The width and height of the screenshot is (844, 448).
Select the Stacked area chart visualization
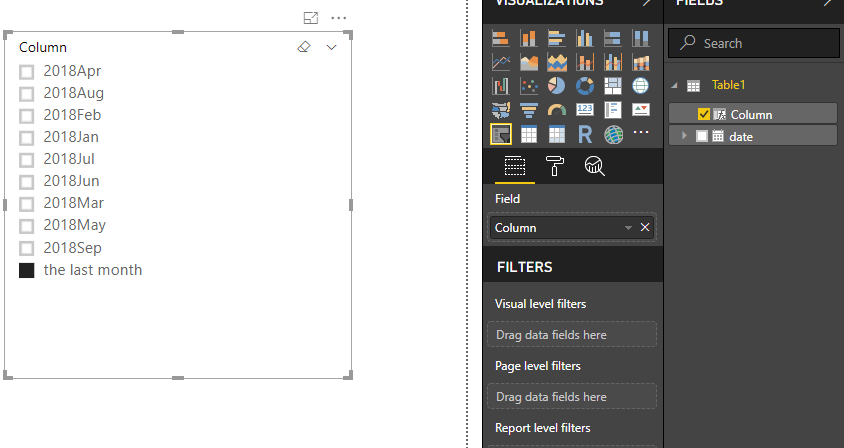[x=557, y=62]
